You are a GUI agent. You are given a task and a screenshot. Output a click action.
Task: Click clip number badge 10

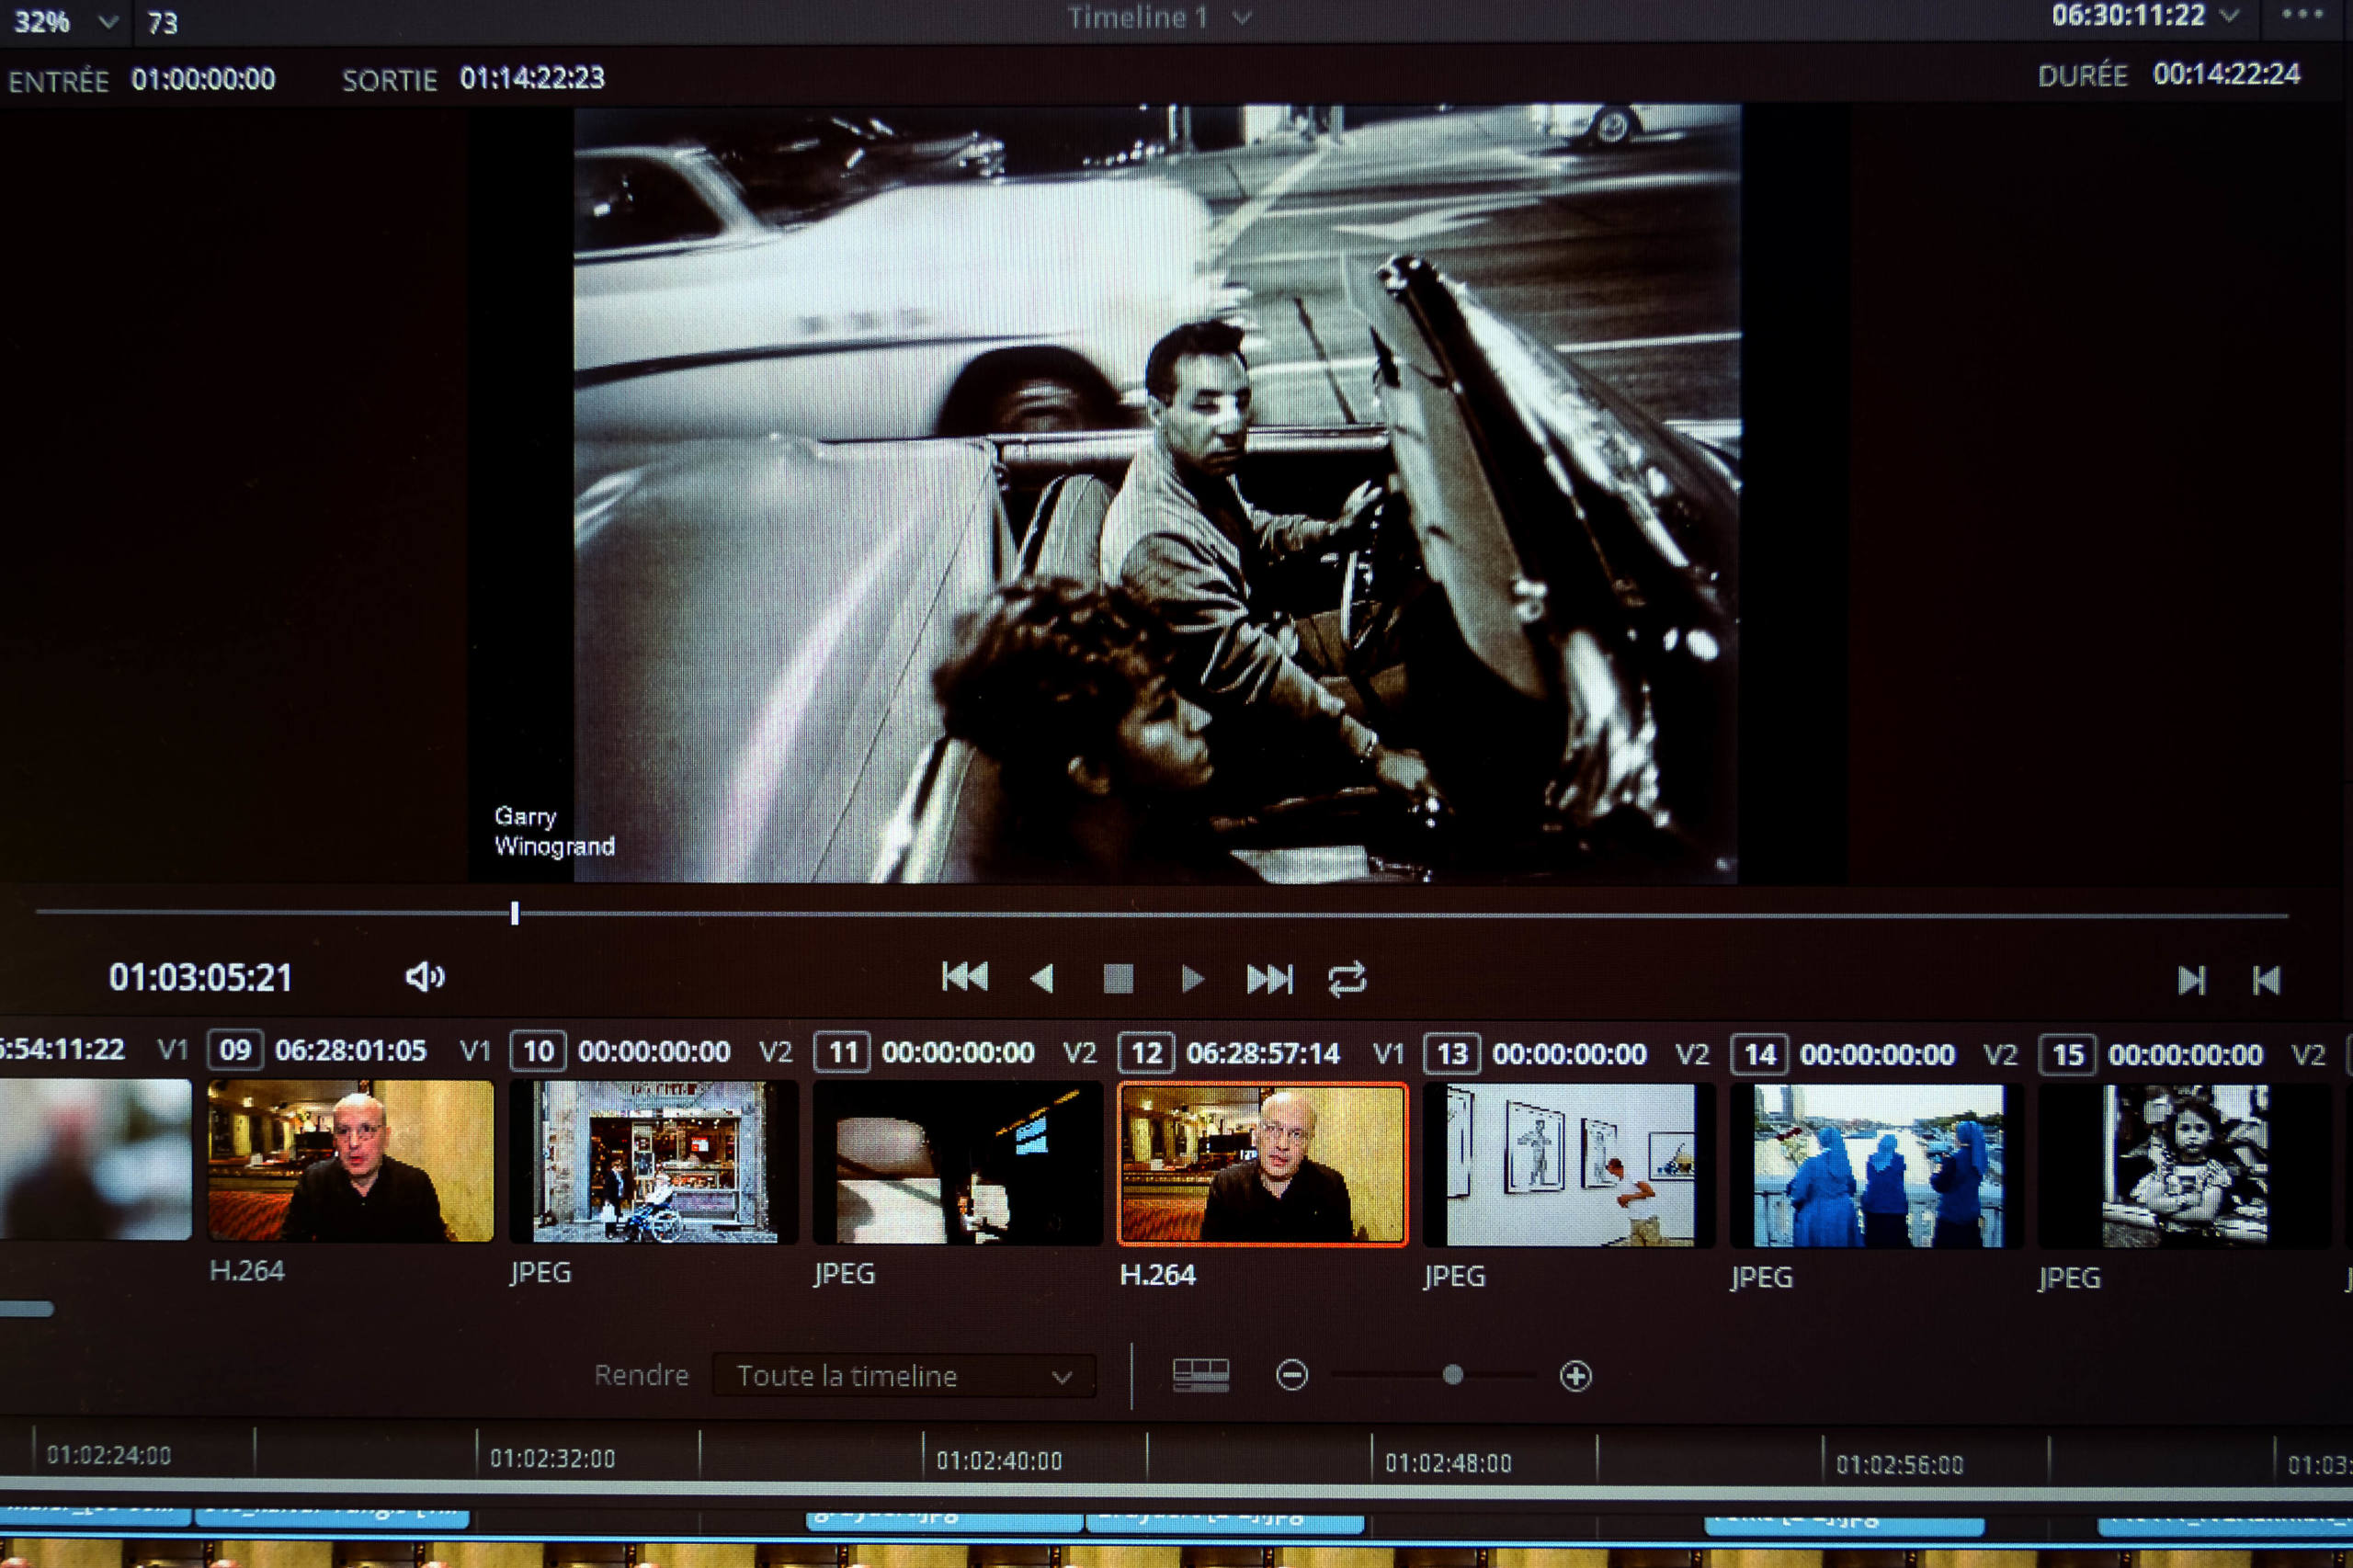538,1051
